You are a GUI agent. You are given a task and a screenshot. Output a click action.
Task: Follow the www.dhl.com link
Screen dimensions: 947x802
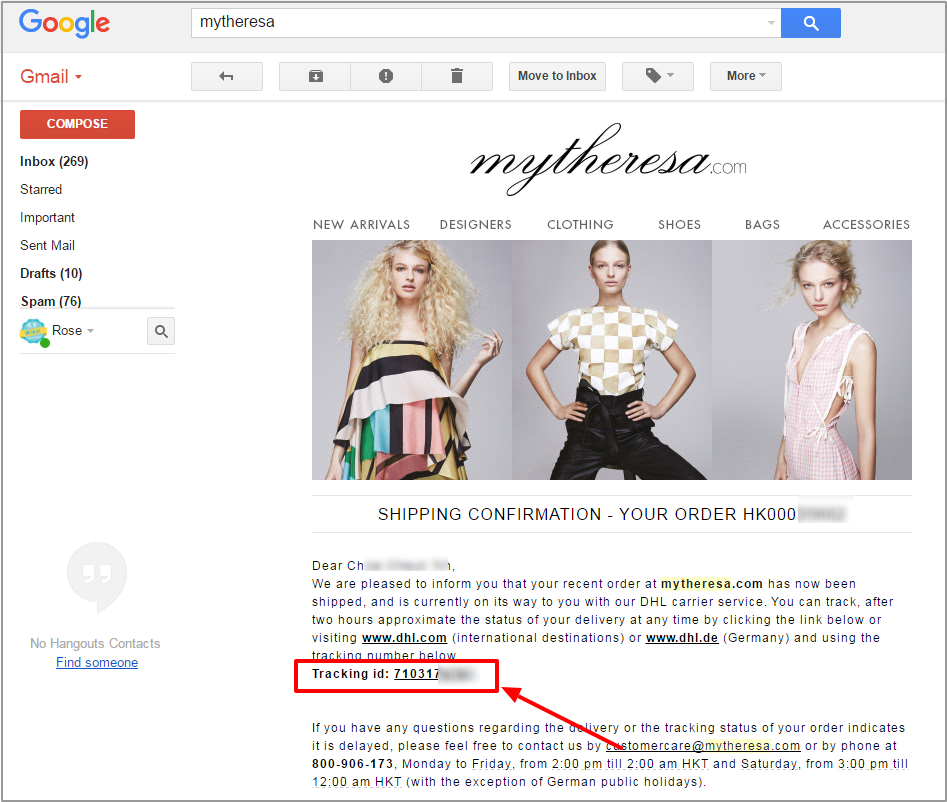click(x=404, y=638)
